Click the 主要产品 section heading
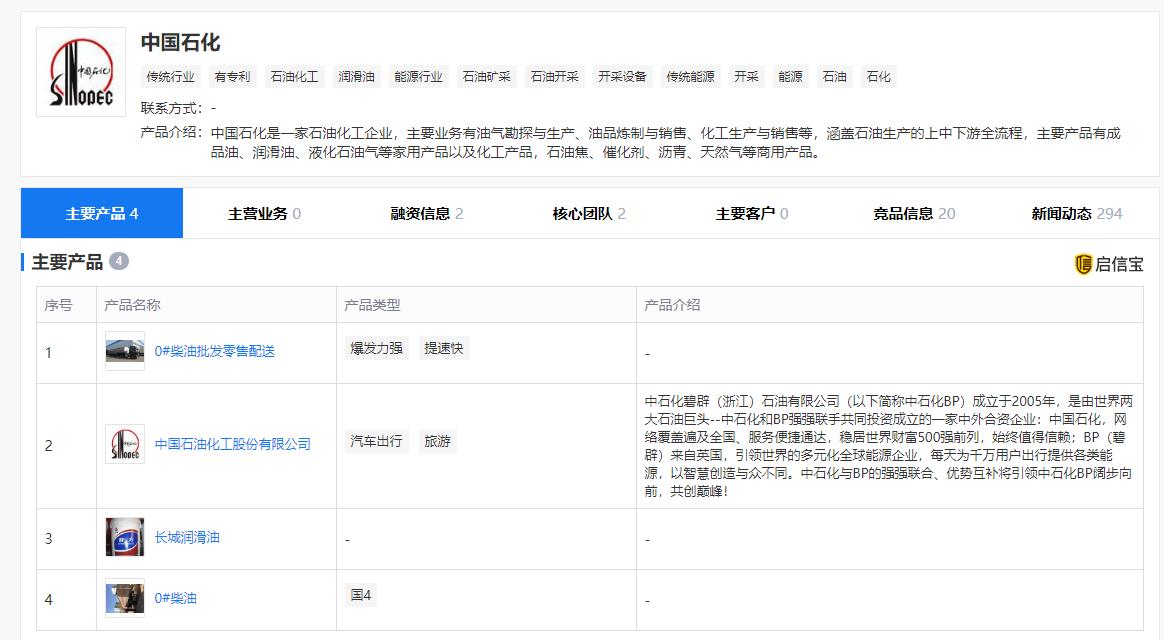This screenshot has height=640, width=1164. pyautogui.click(x=67, y=261)
